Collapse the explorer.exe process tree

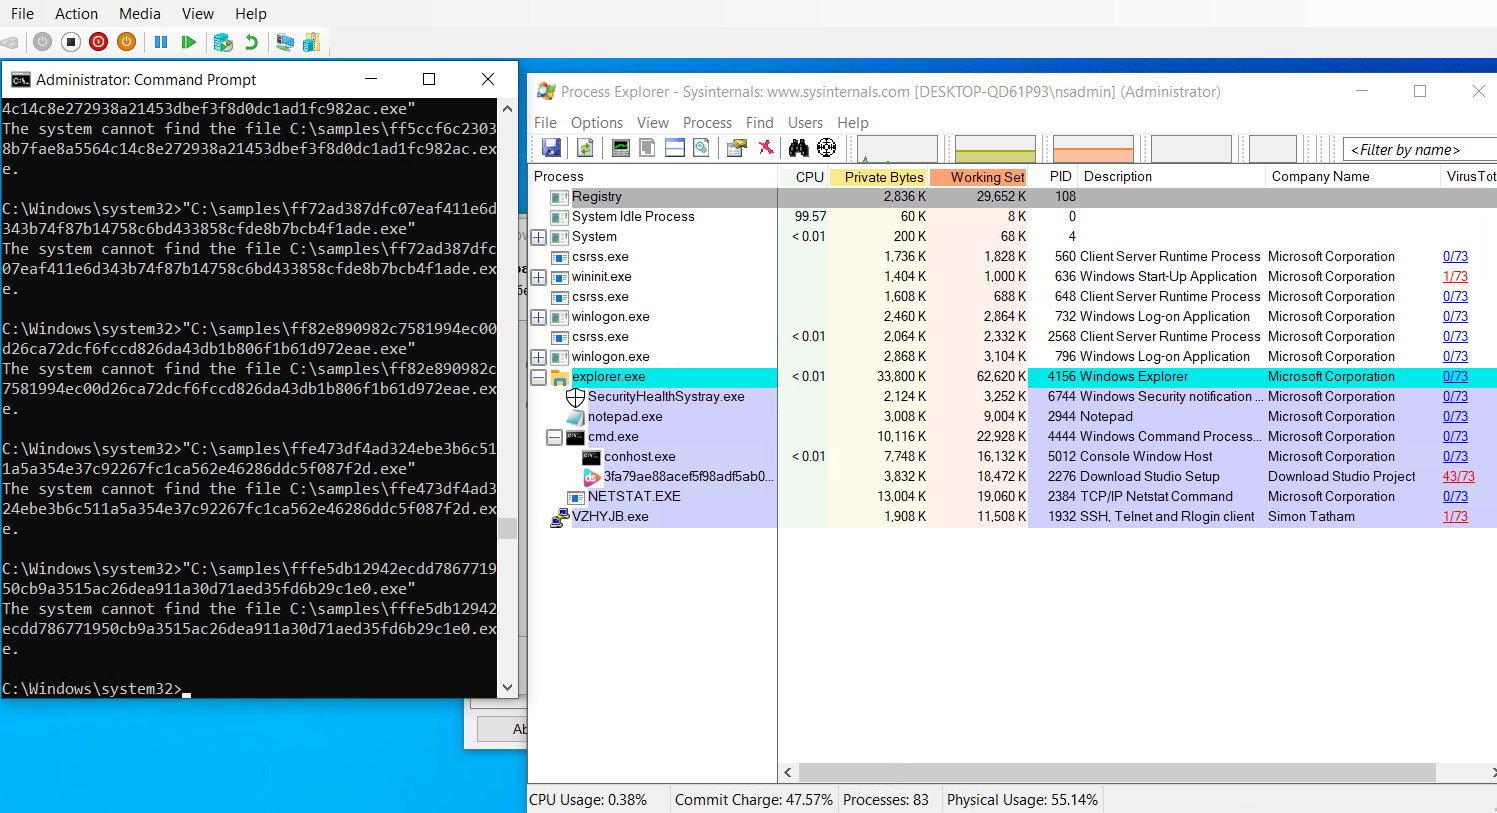538,377
